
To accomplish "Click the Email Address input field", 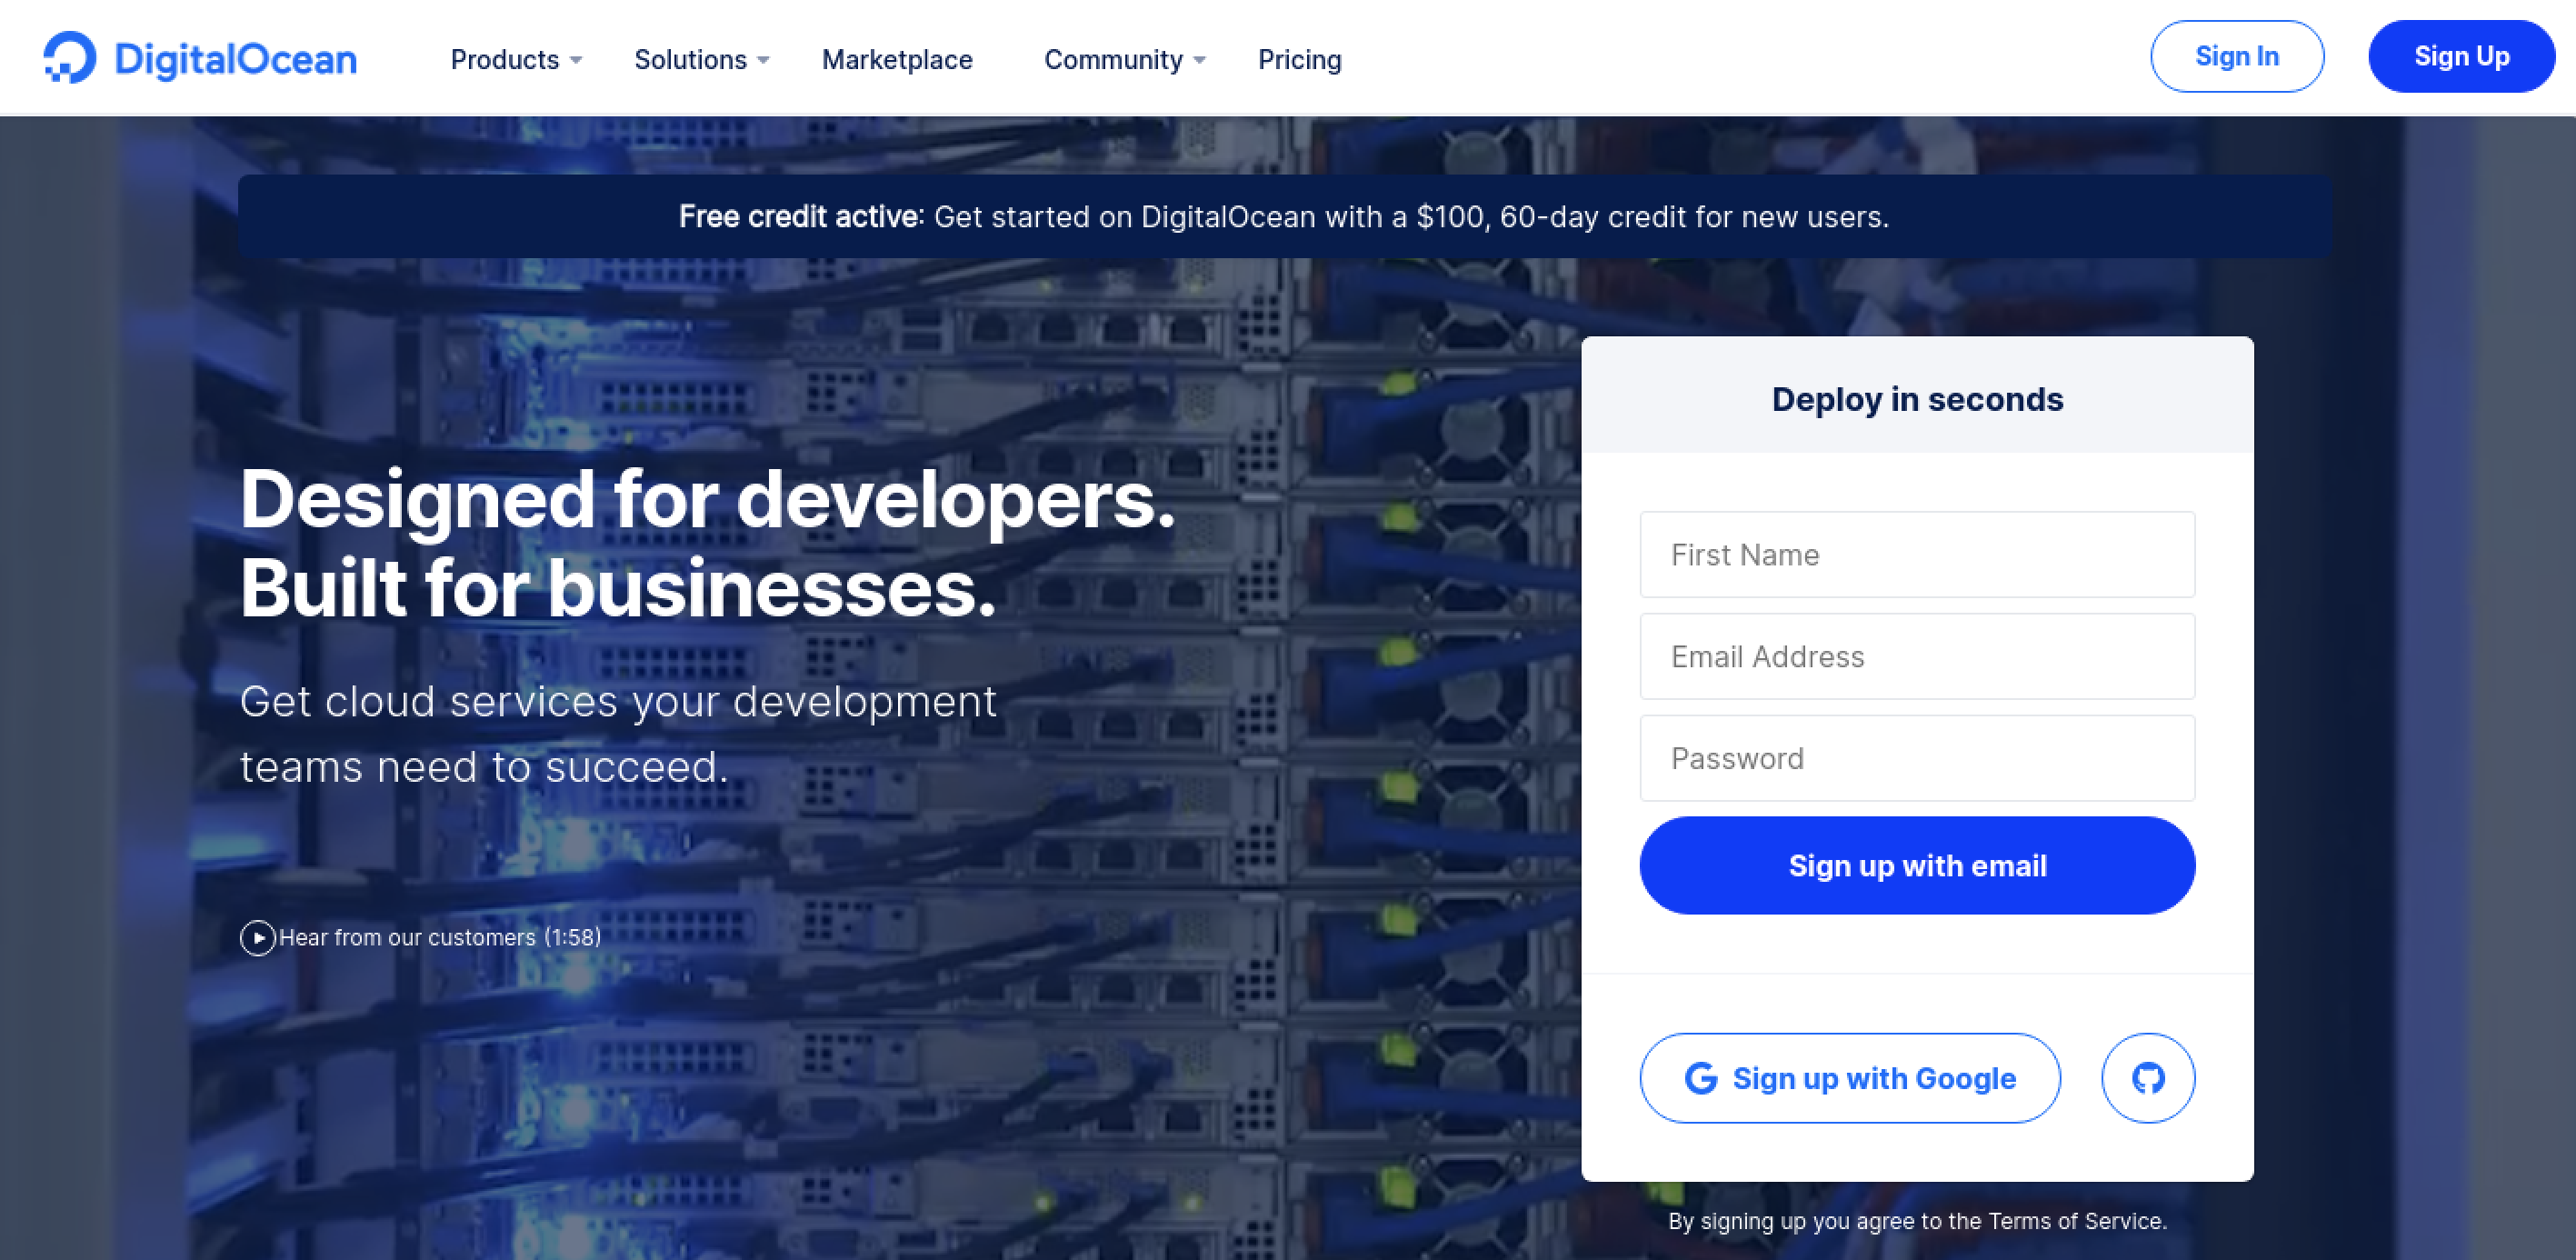I will coord(1917,655).
